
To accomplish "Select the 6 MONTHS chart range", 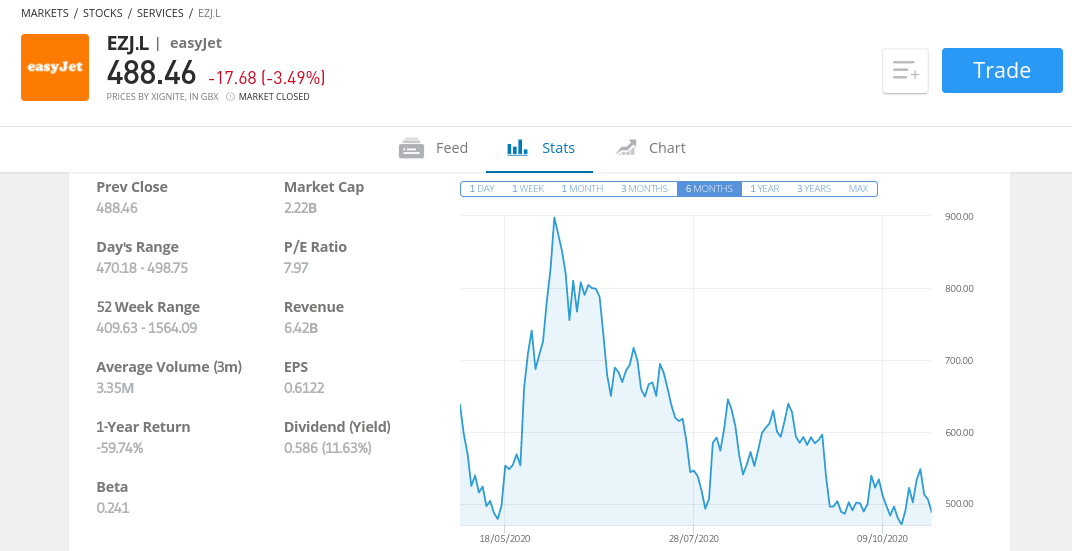I will (710, 189).
